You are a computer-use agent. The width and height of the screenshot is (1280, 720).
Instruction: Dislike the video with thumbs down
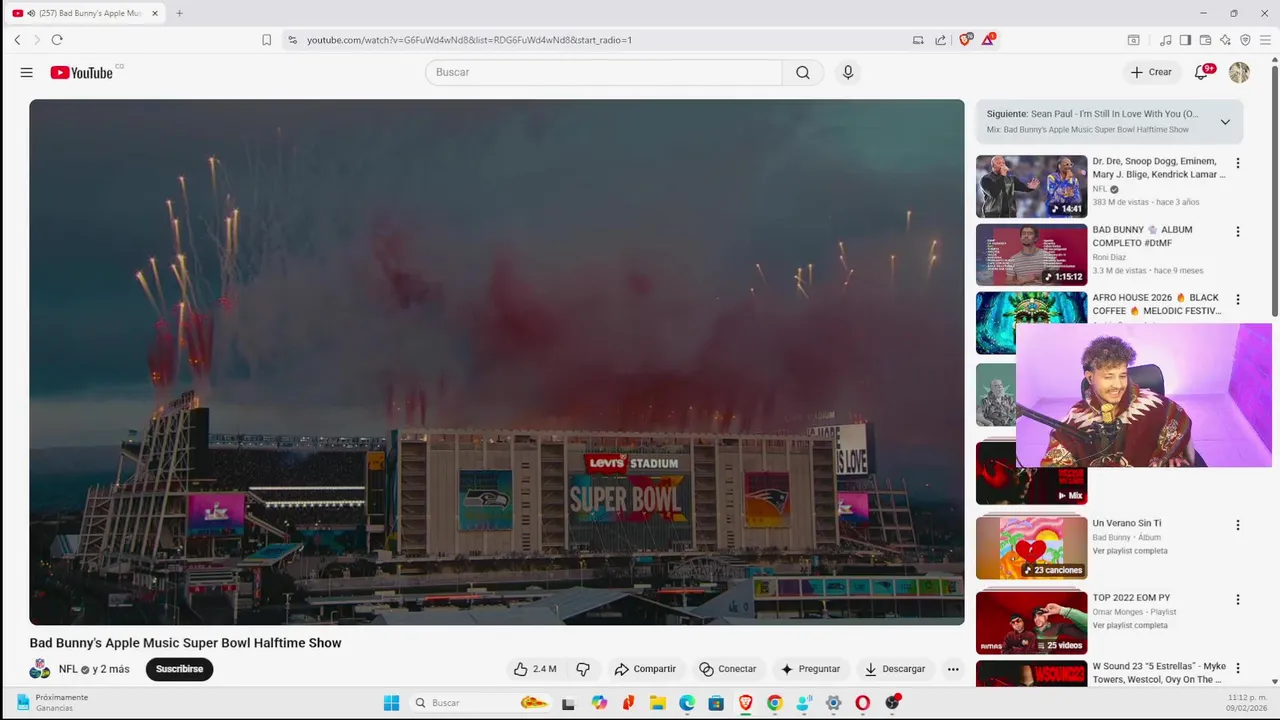(x=583, y=669)
